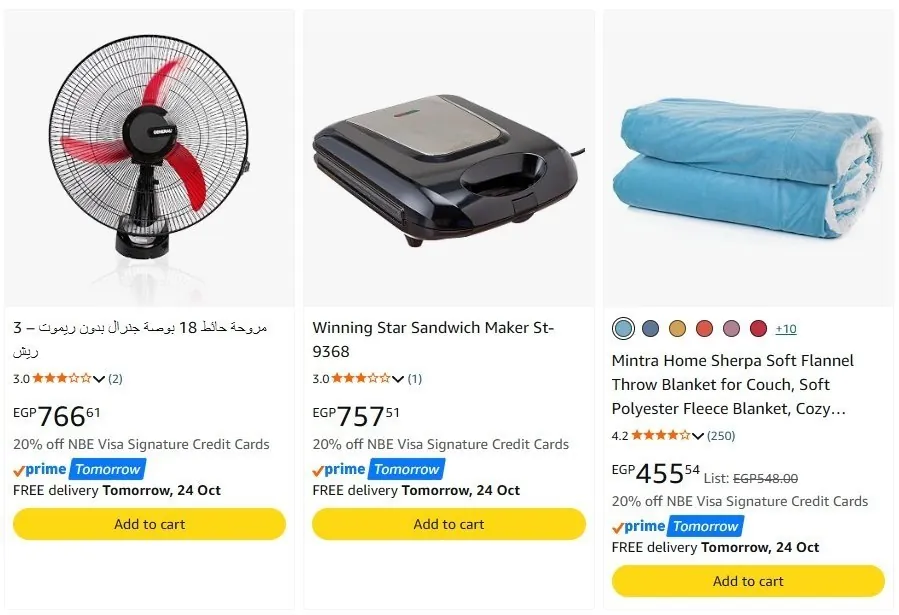
Task: Pick the mauve pink blanket color swatch
Action: (x=731, y=328)
